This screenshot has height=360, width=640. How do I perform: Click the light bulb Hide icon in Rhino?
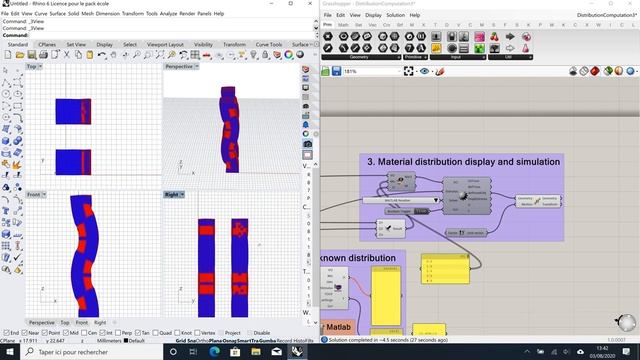[x=253, y=55]
